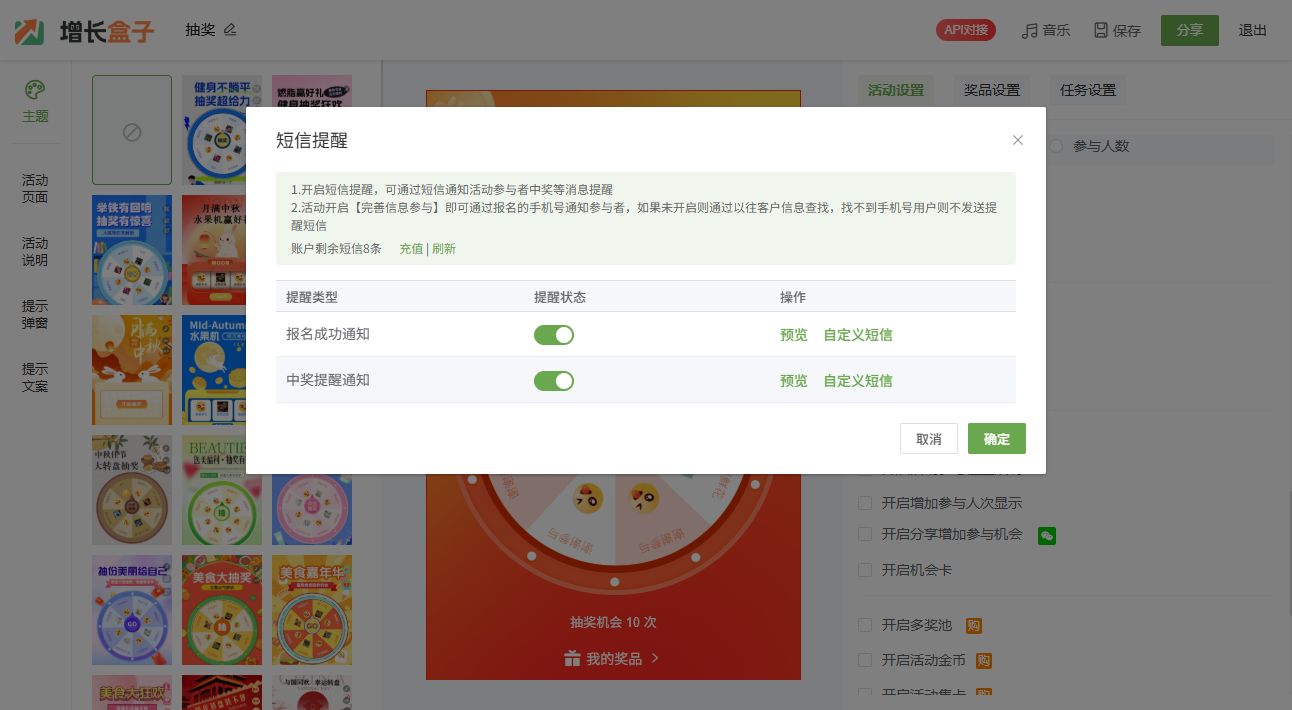Click the 提醒状态 column header

pyautogui.click(x=560, y=297)
